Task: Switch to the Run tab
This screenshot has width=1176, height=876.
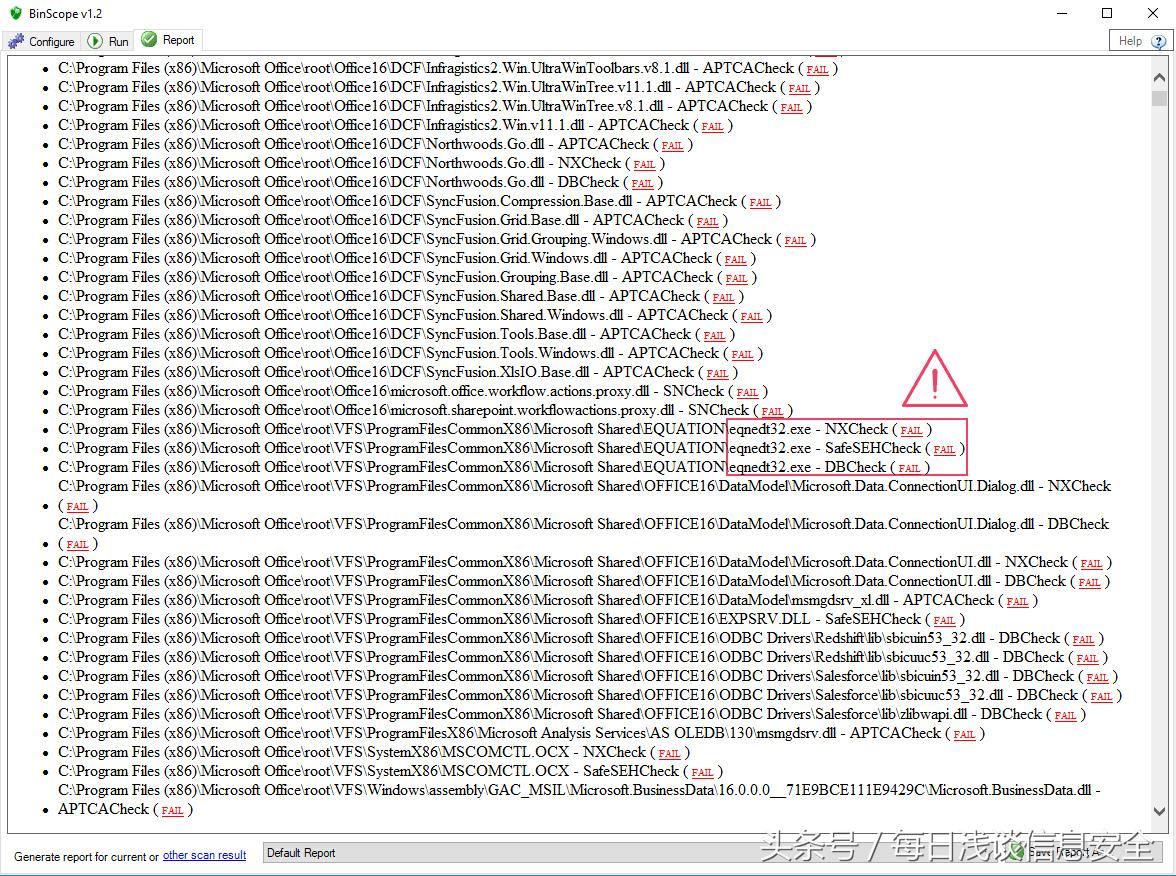Action: tap(108, 41)
